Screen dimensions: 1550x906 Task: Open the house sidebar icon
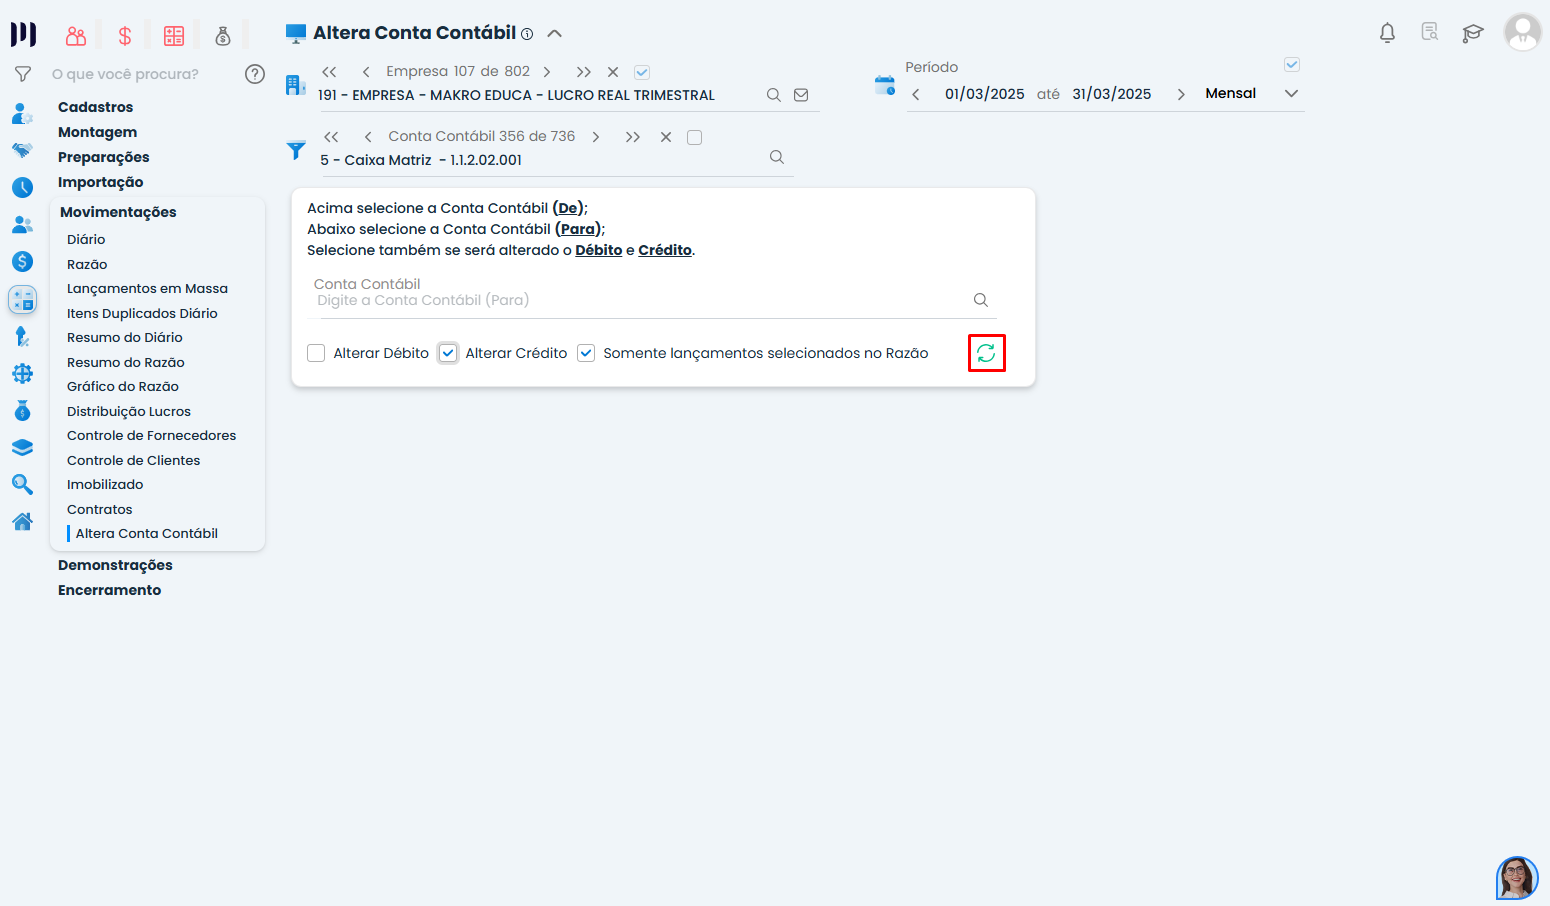click(x=22, y=521)
